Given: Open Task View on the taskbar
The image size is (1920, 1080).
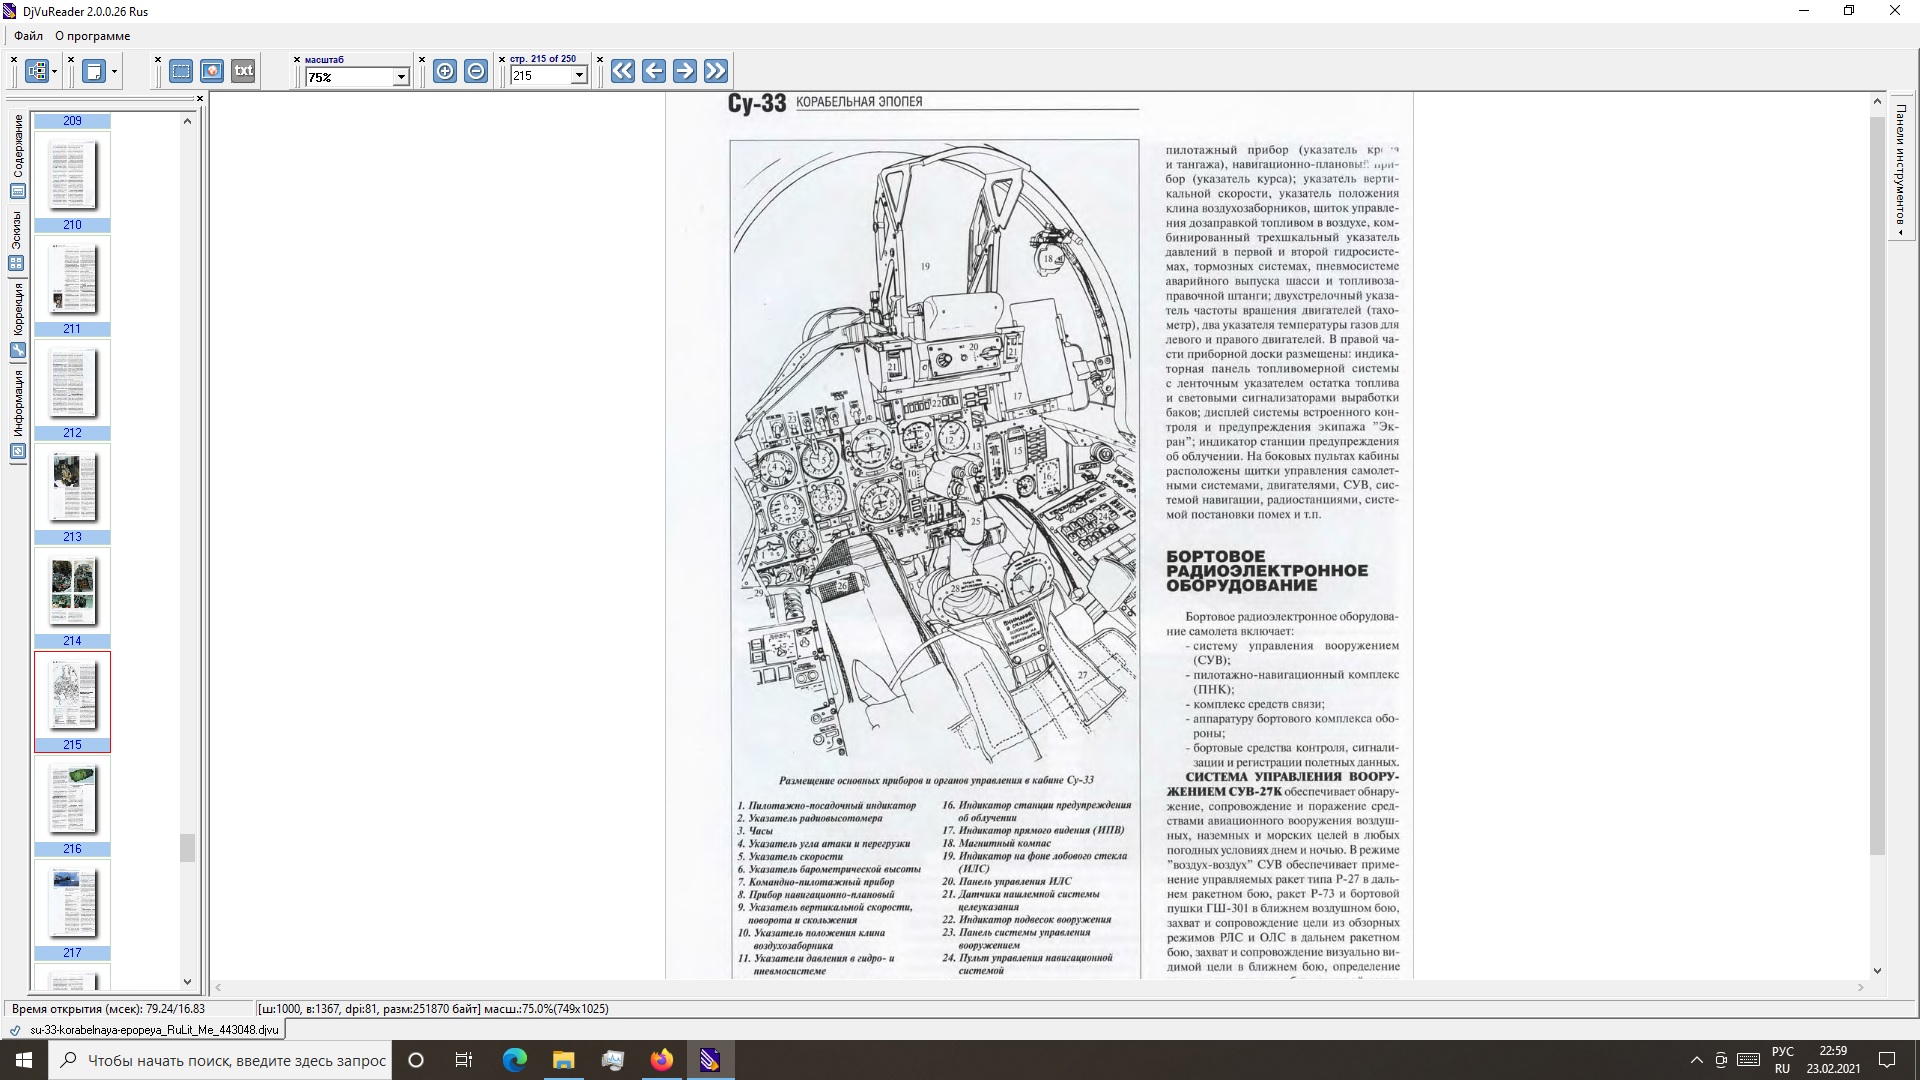Looking at the screenshot, I should click(x=464, y=1060).
